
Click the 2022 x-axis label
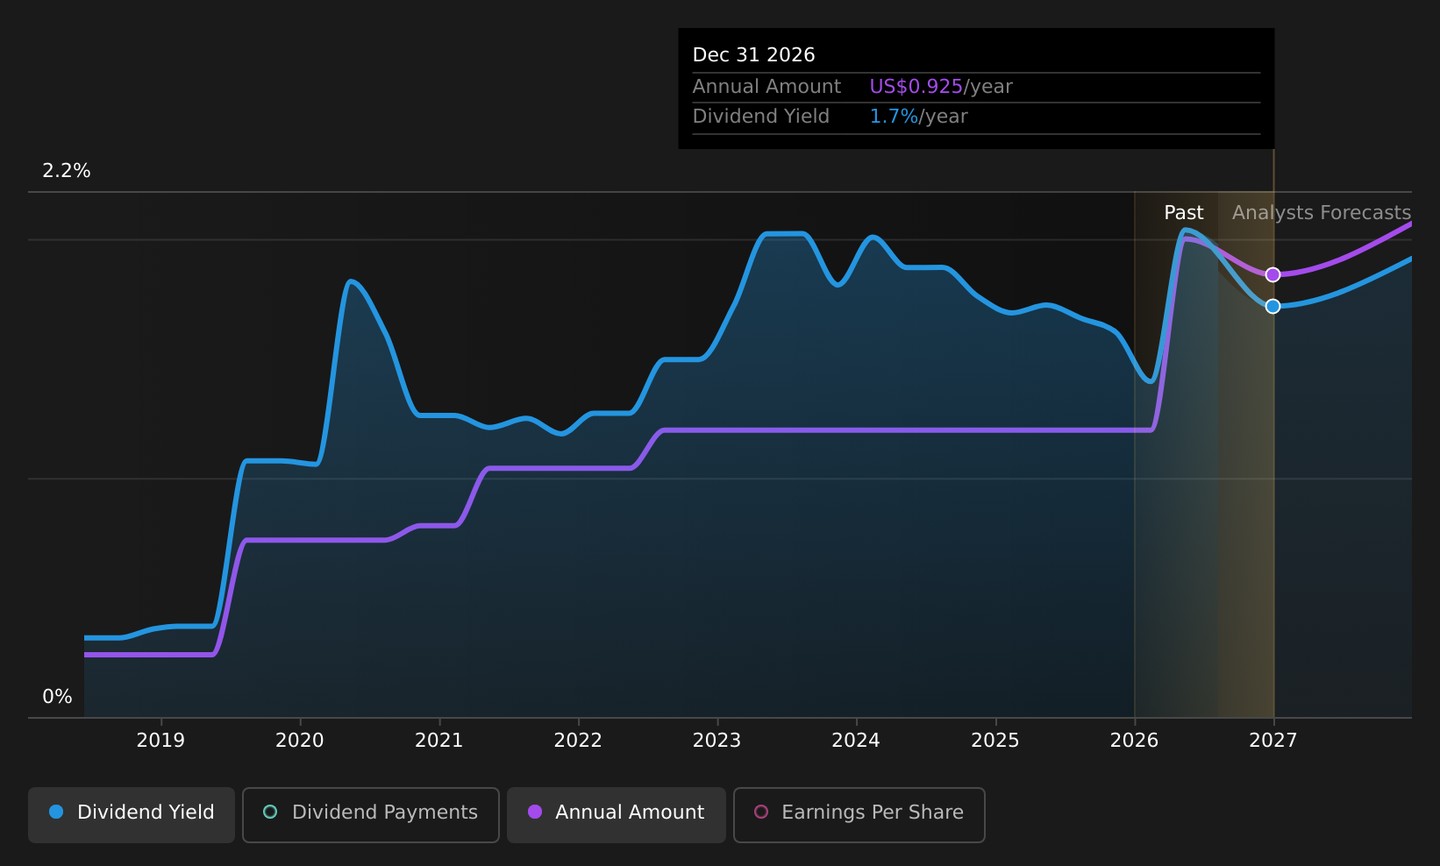click(578, 740)
